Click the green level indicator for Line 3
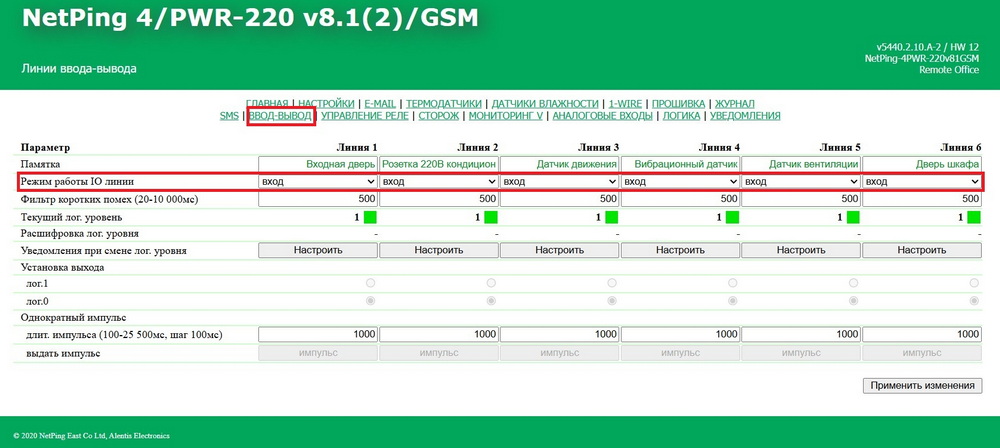The width and height of the screenshot is (1000, 448). tap(611, 217)
